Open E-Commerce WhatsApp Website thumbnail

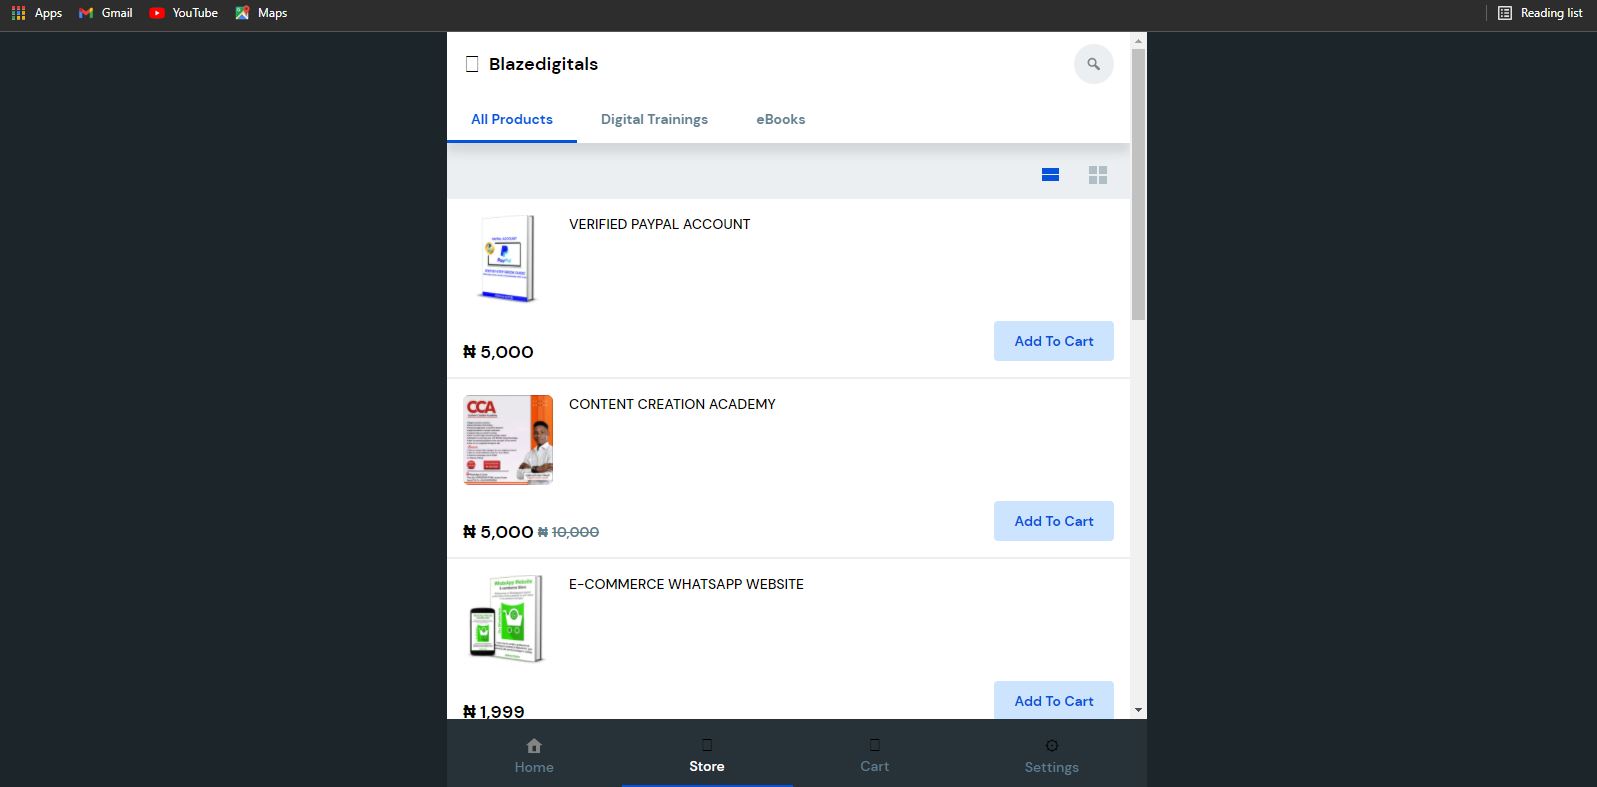coord(508,619)
